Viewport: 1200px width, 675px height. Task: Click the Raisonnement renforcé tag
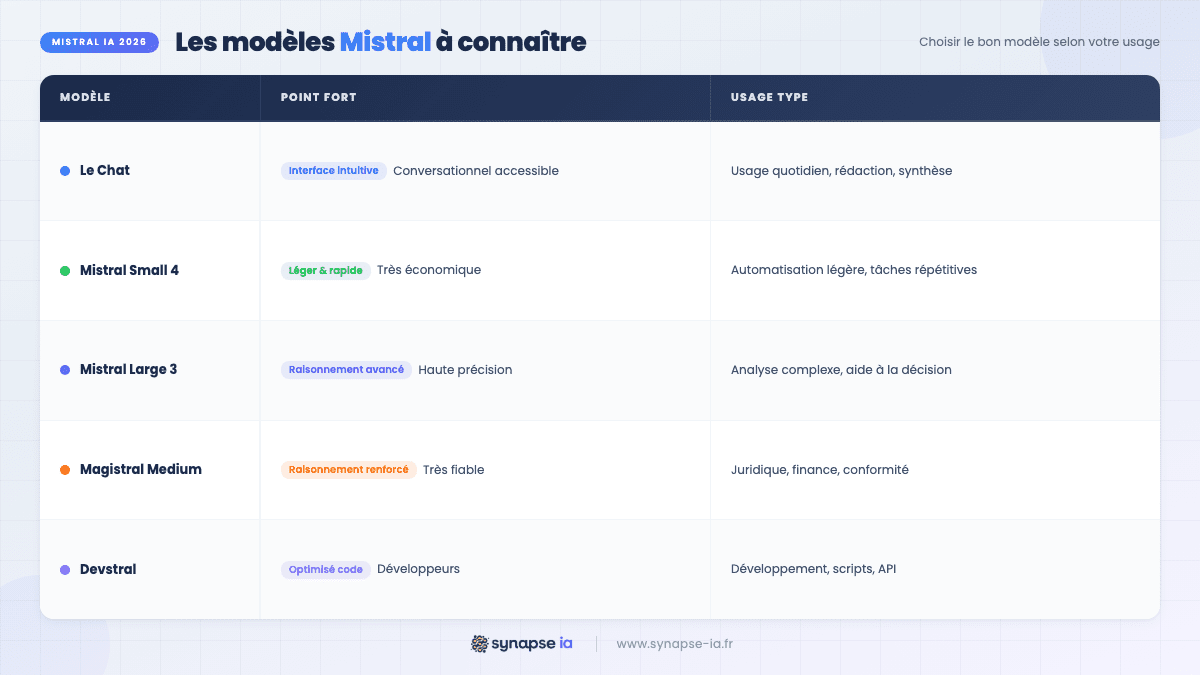point(348,470)
